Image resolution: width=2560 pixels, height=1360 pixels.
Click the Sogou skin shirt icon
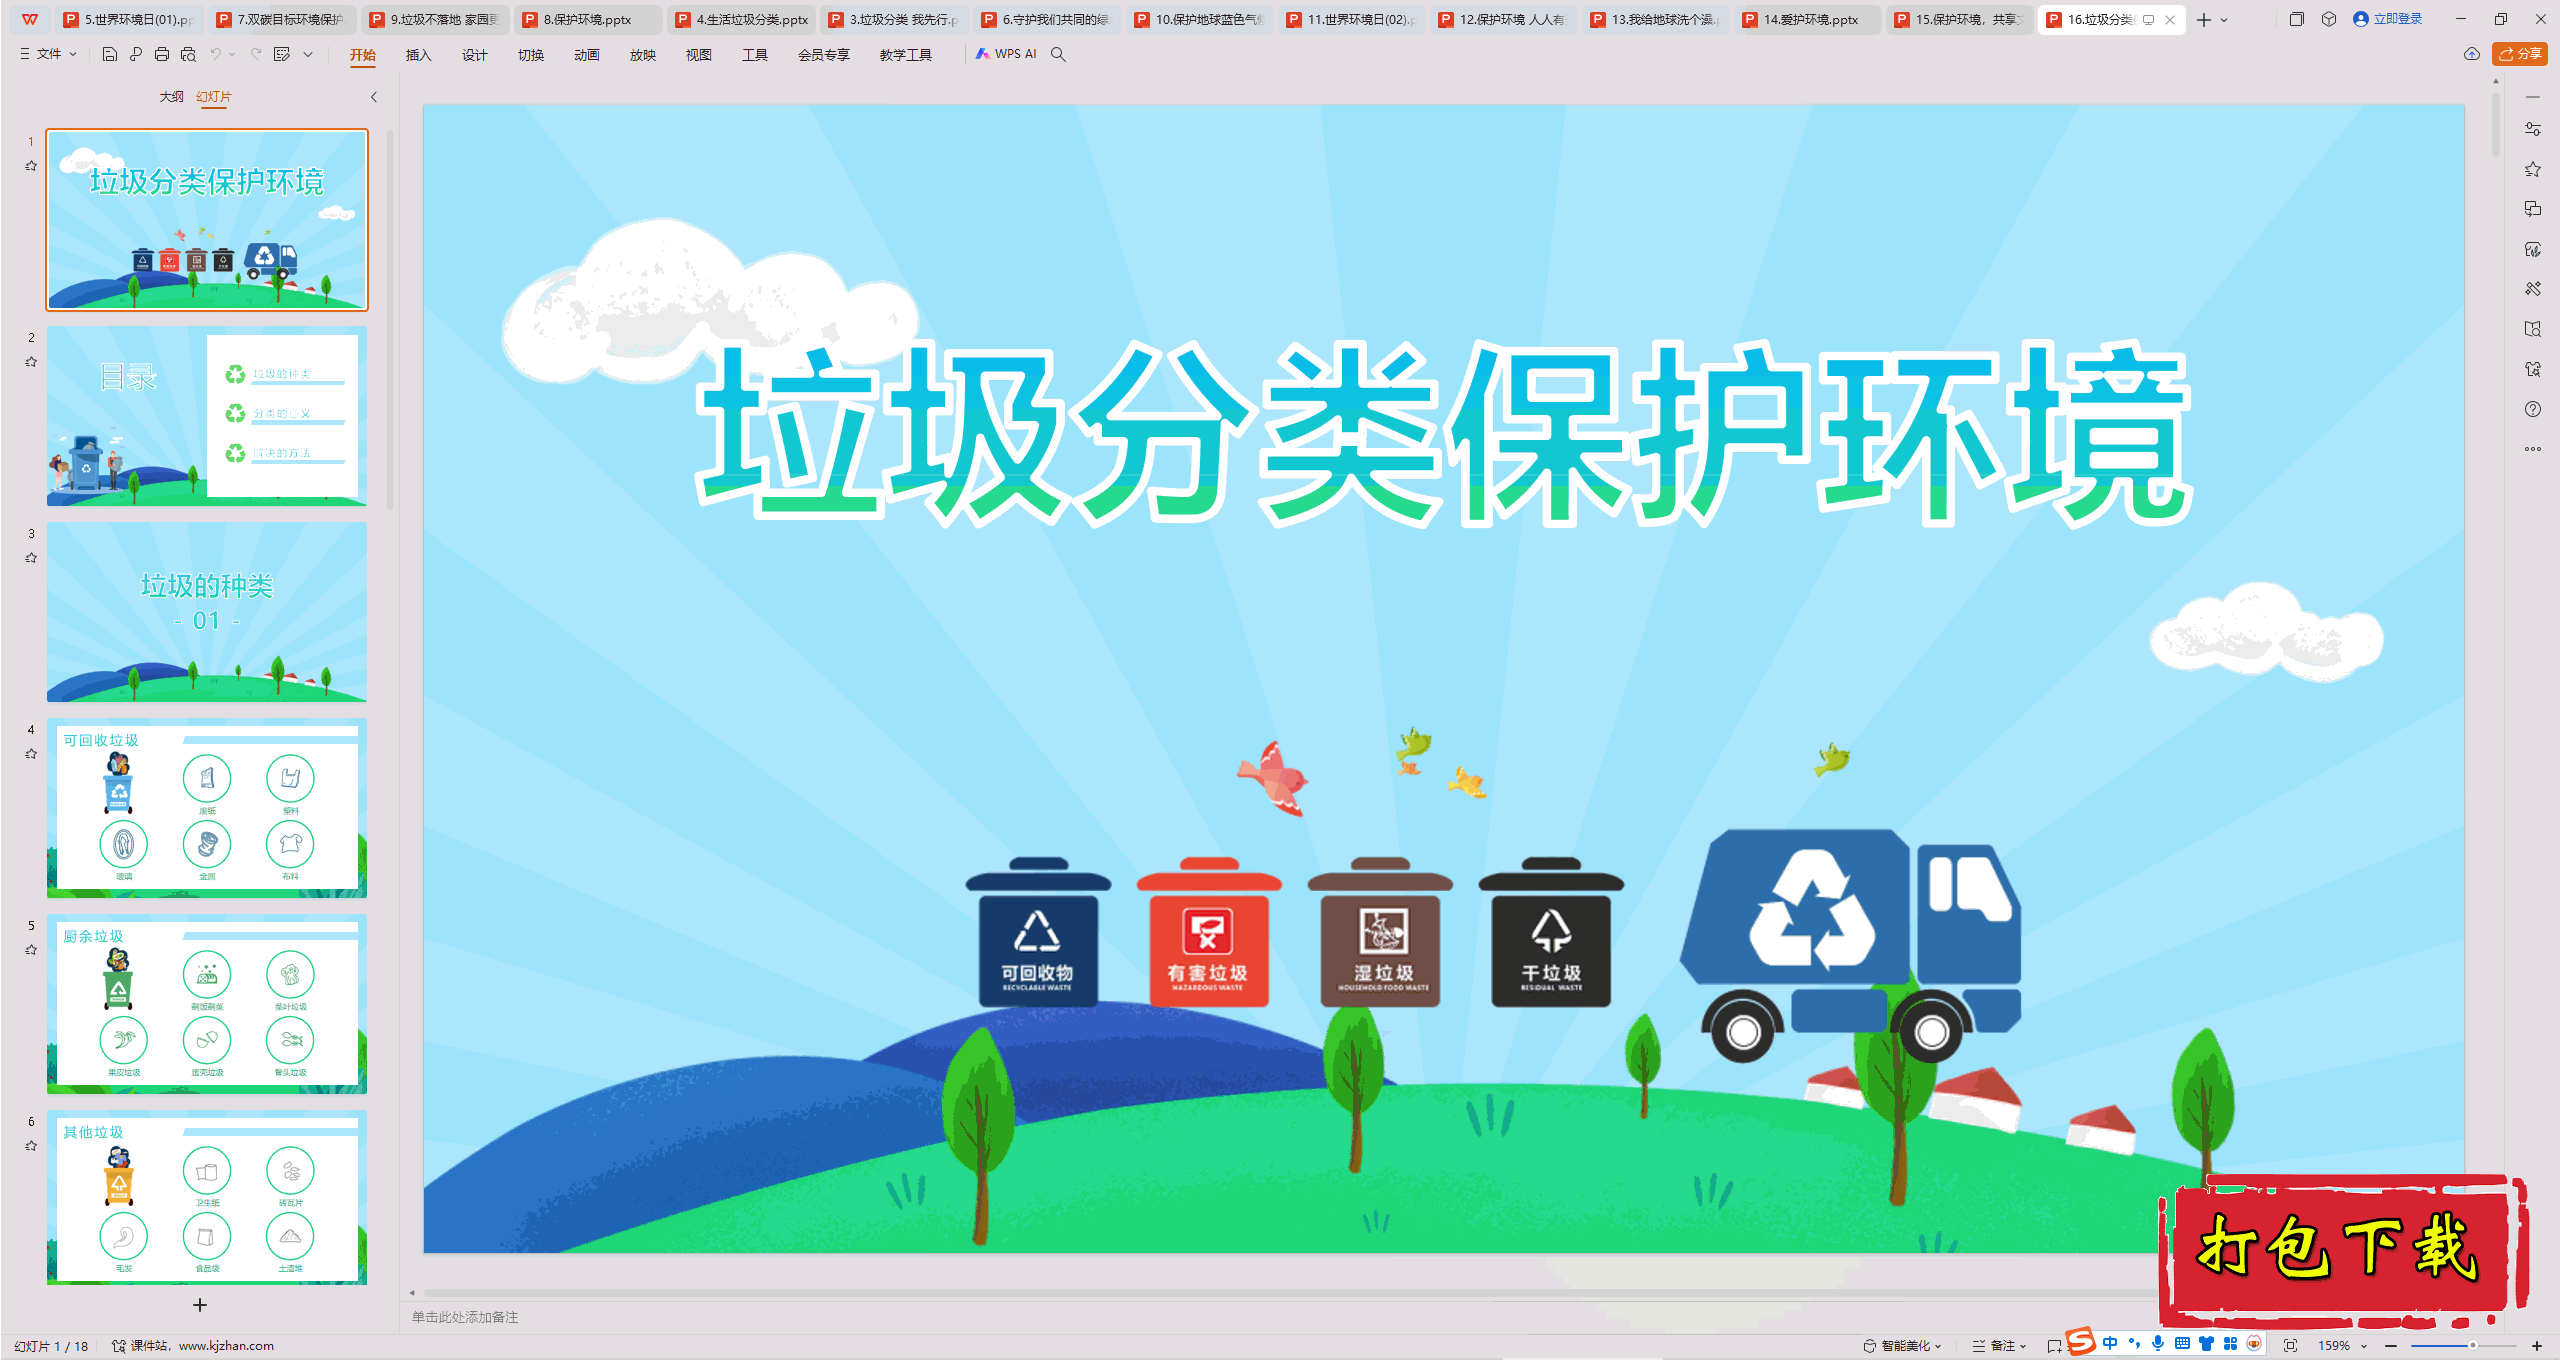[x=2206, y=1343]
